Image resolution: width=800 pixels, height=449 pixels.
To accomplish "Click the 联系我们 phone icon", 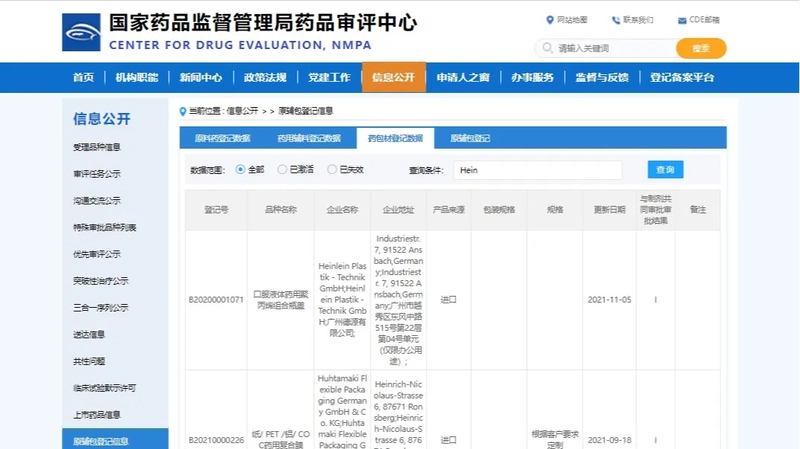I will click(615, 20).
